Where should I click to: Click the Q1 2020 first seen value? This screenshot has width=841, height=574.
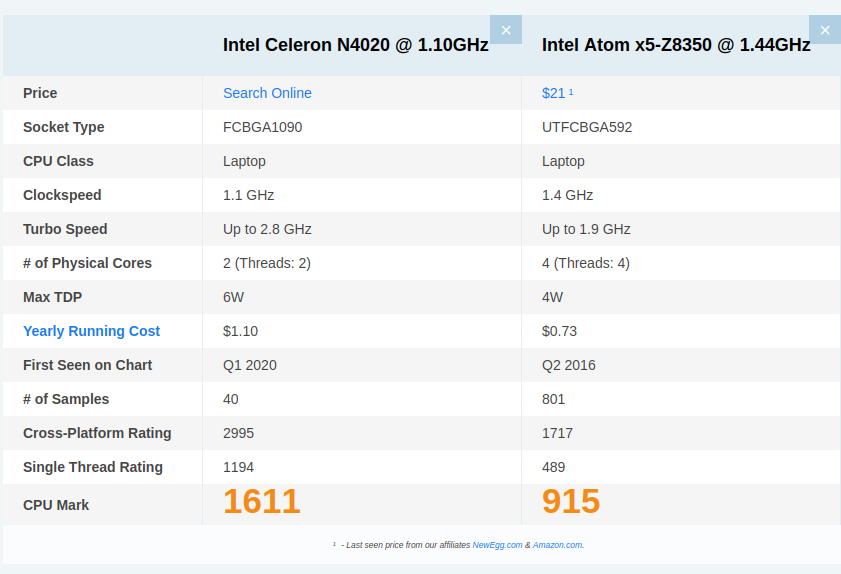point(250,365)
